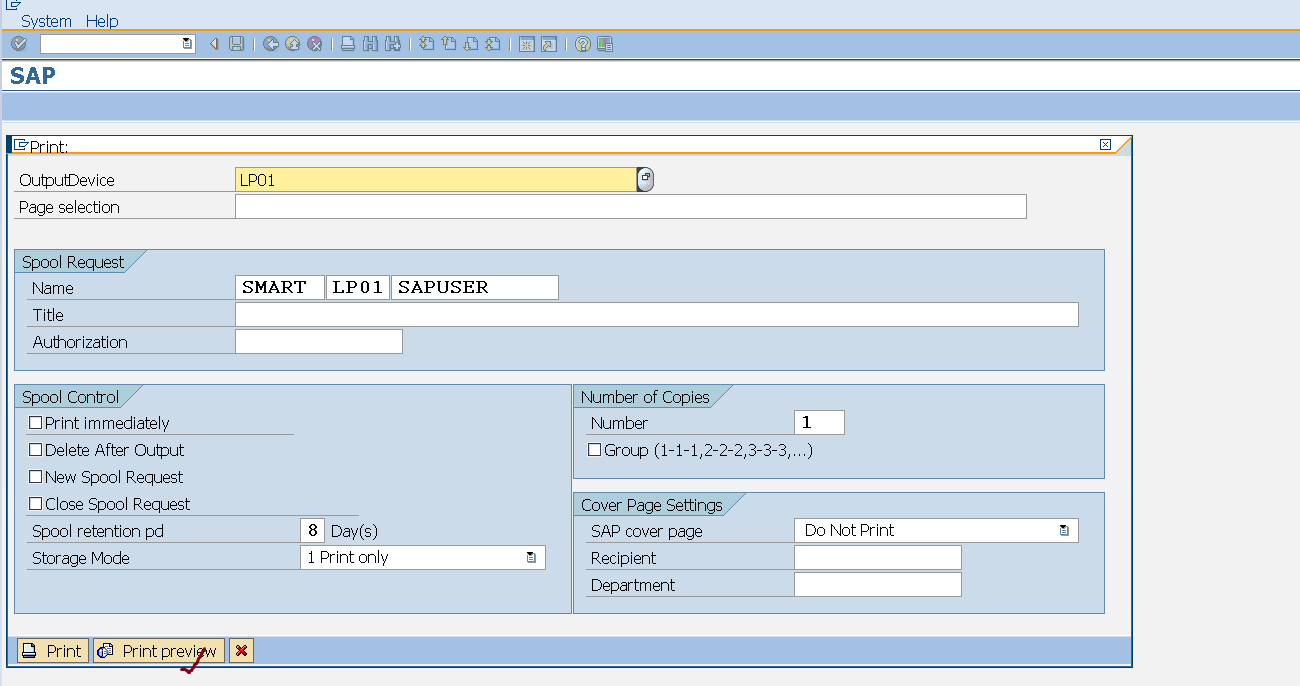
Task: Open the Help menu
Action: (x=102, y=21)
